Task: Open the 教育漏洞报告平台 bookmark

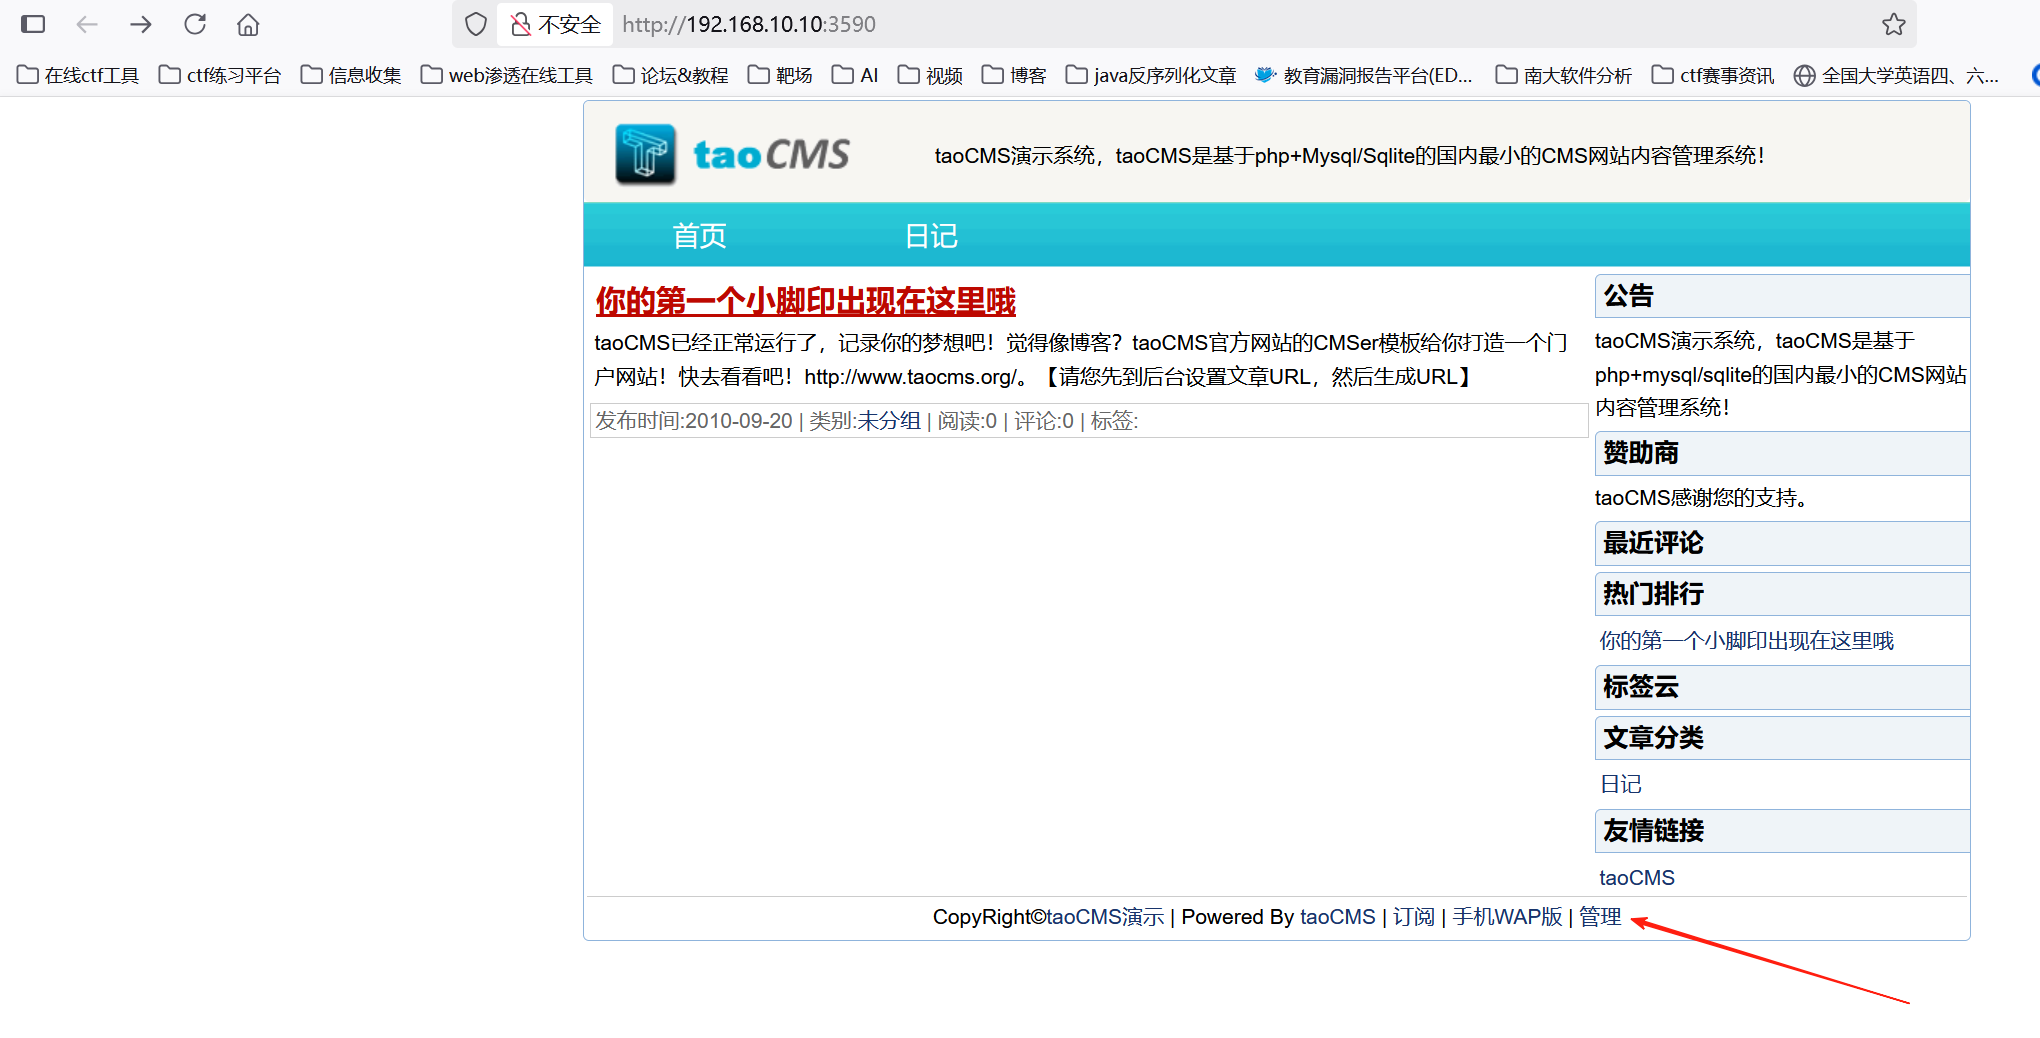Action: (1364, 75)
